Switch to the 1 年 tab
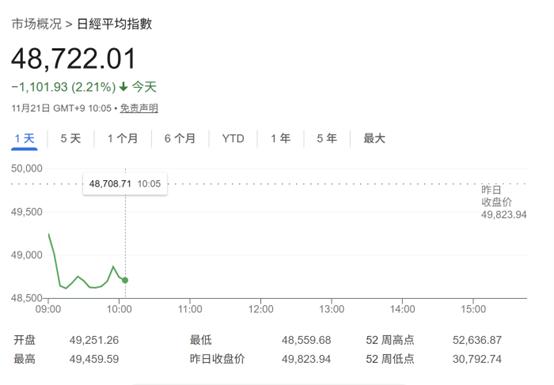Viewport: 554px width, 385px height. click(x=281, y=138)
